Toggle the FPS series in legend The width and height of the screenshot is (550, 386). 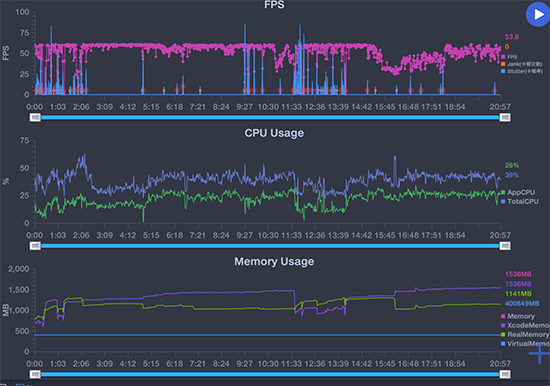click(509, 57)
